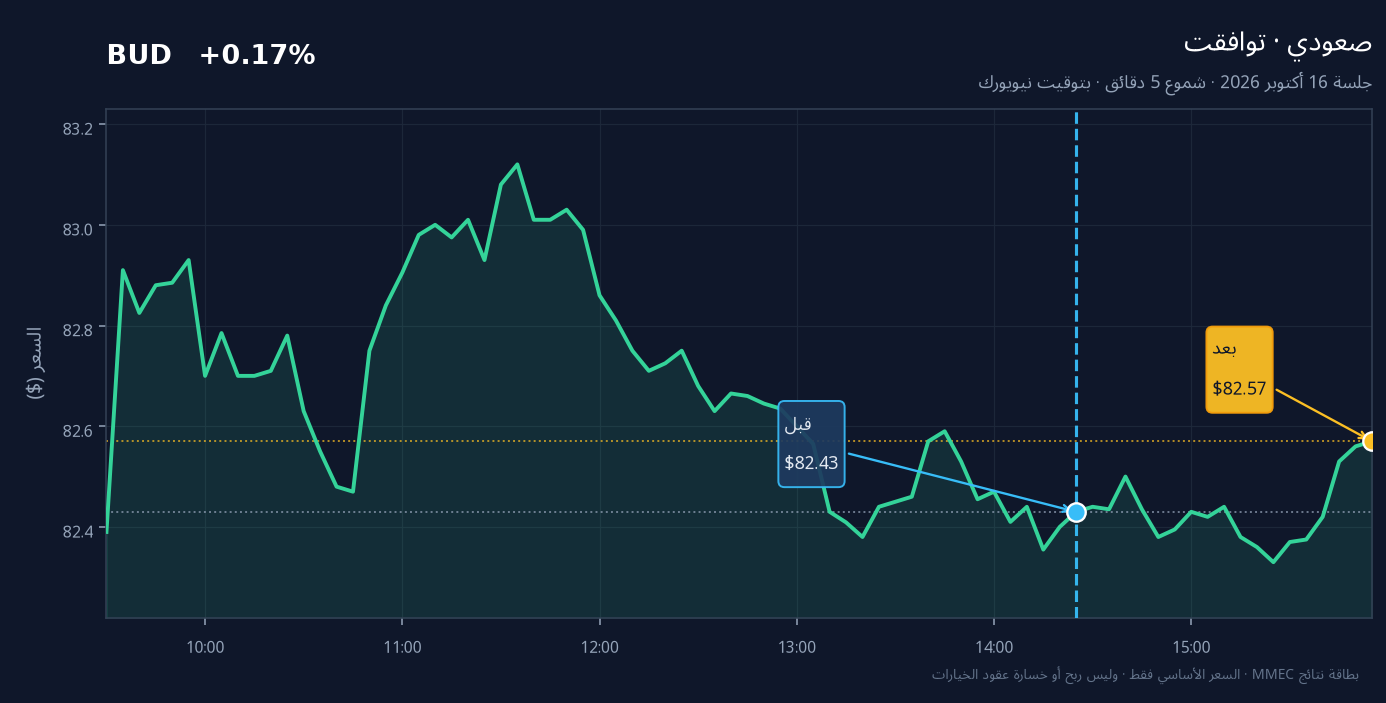
Task: Click the Arabic chart title at top right
Action: pyautogui.click(x=1277, y=42)
